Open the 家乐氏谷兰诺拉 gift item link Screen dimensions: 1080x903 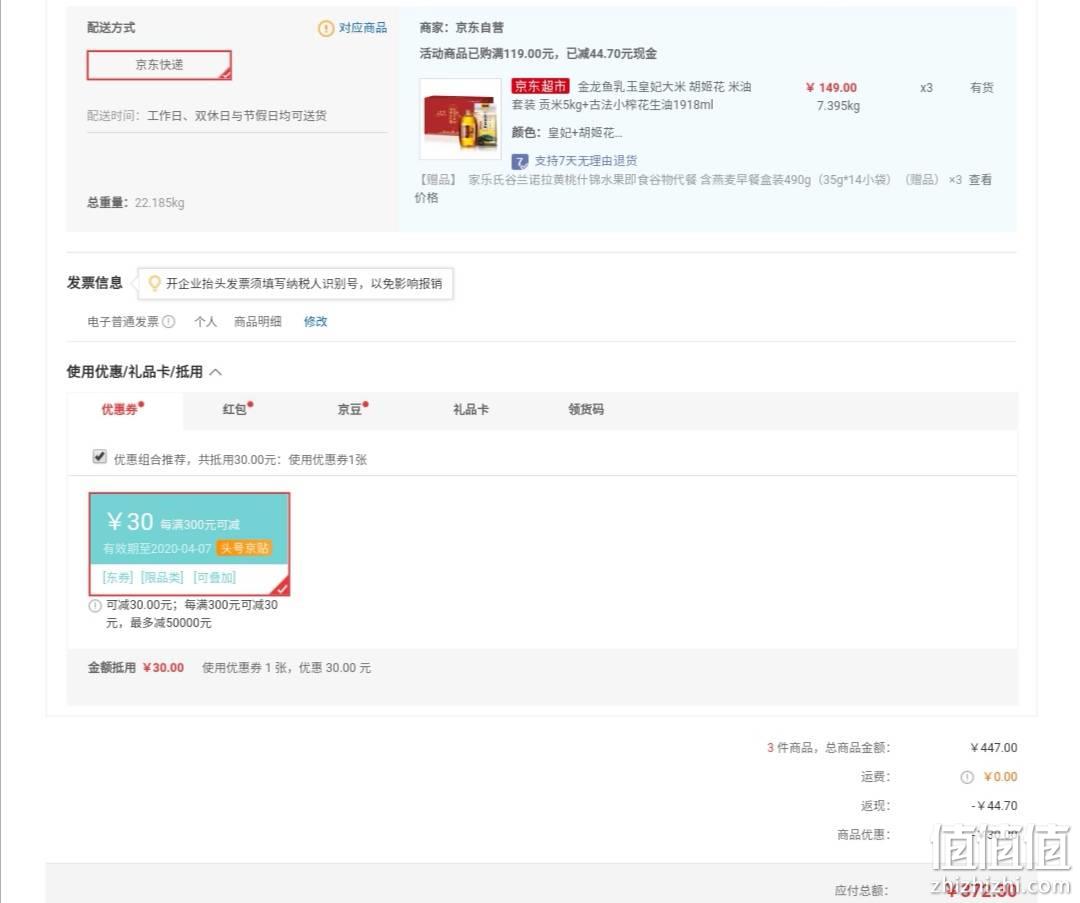coord(678,180)
